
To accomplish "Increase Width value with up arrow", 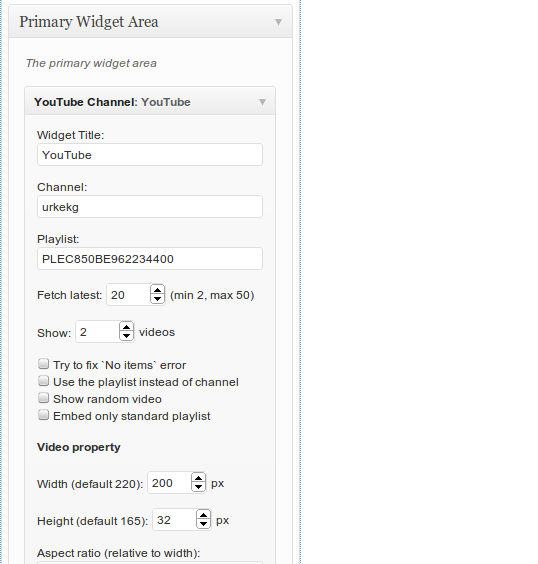I will (x=198, y=478).
